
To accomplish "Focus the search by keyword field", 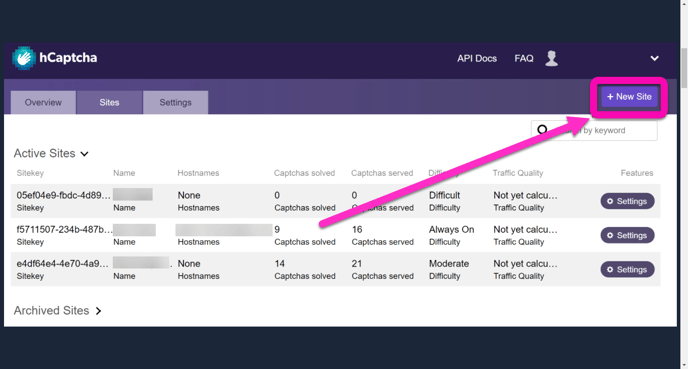I will pos(594,130).
